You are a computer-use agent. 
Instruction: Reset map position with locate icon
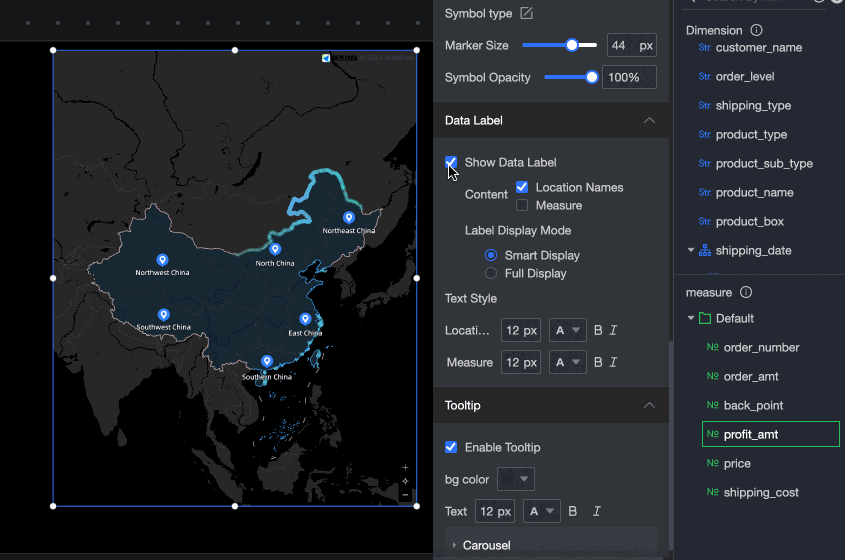tap(405, 481)
